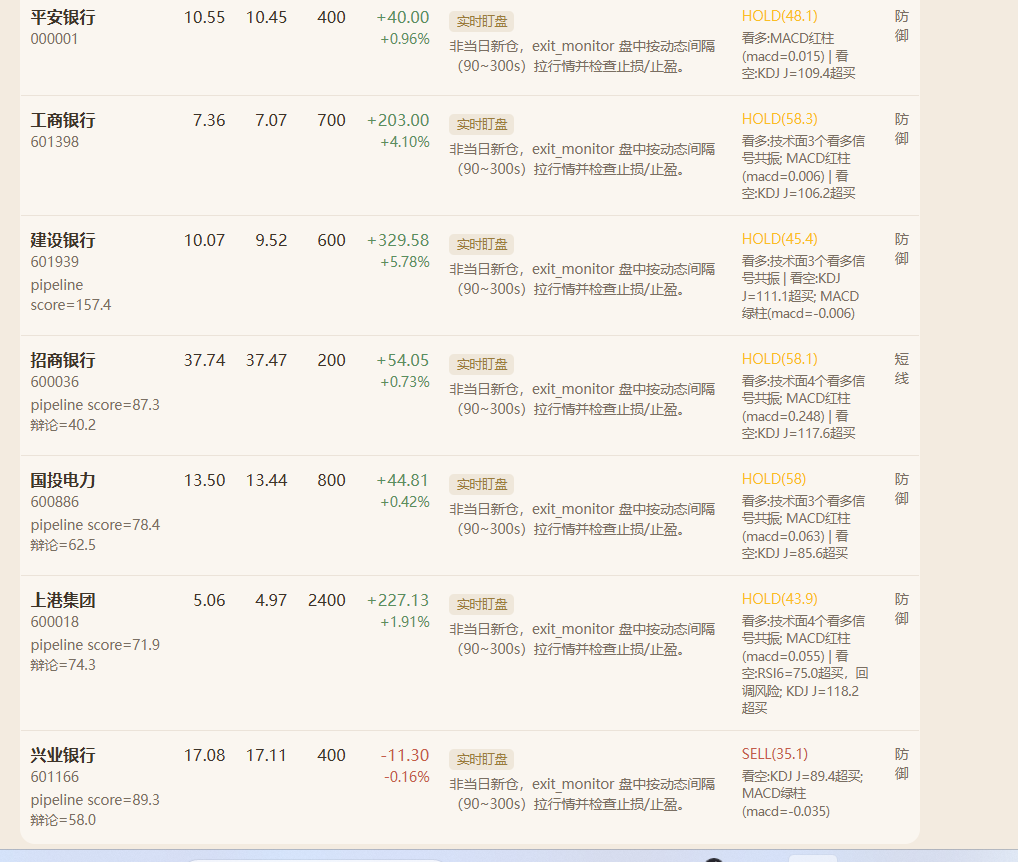Click quantity 700 in 工商银行 row
Screen dimensions: 1018x862
(x=331, y=121)
